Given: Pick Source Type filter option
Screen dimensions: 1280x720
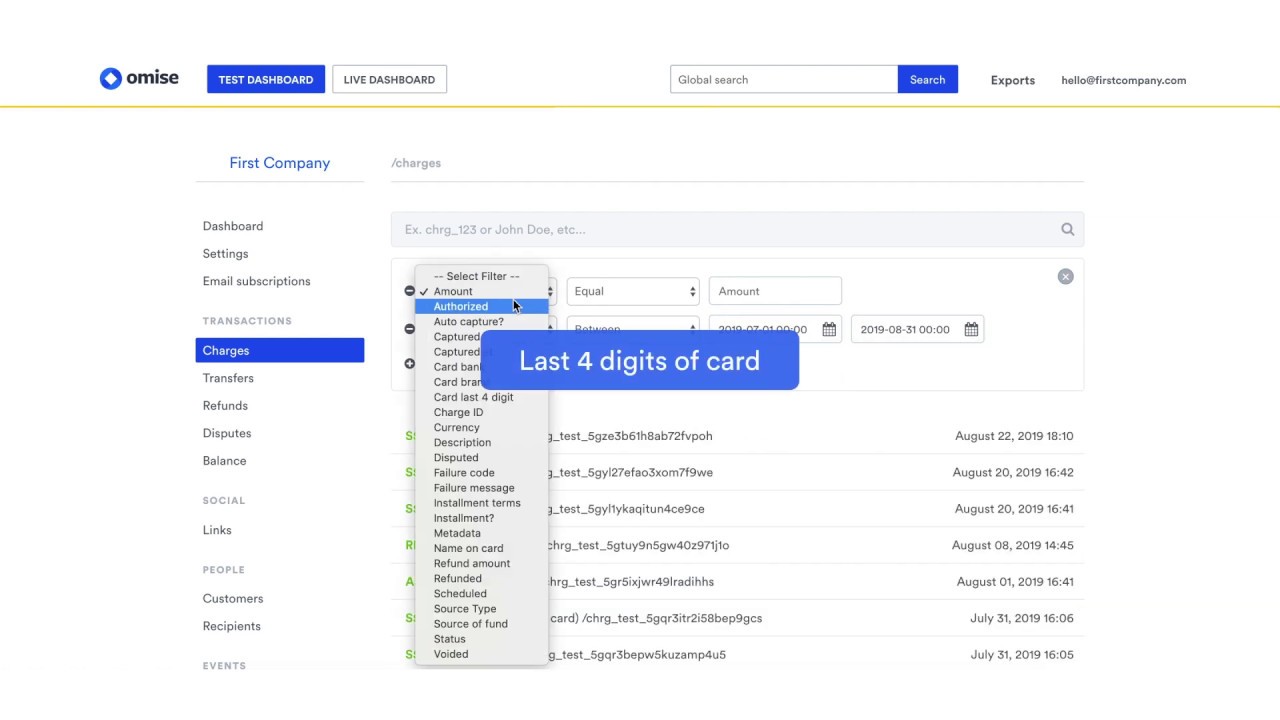Looking at the screenshot, I should coord(482,609).
